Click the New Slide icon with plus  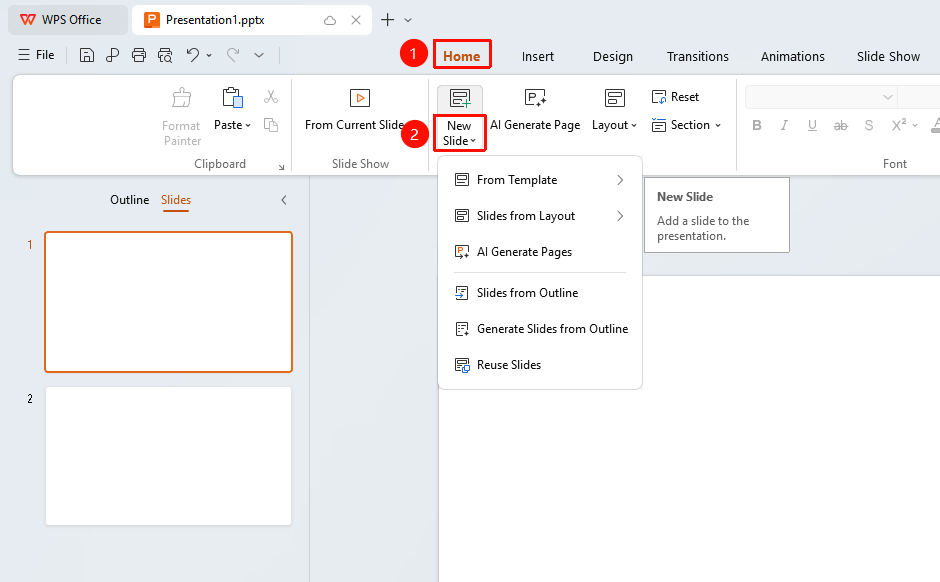click(x=460, y=98)
